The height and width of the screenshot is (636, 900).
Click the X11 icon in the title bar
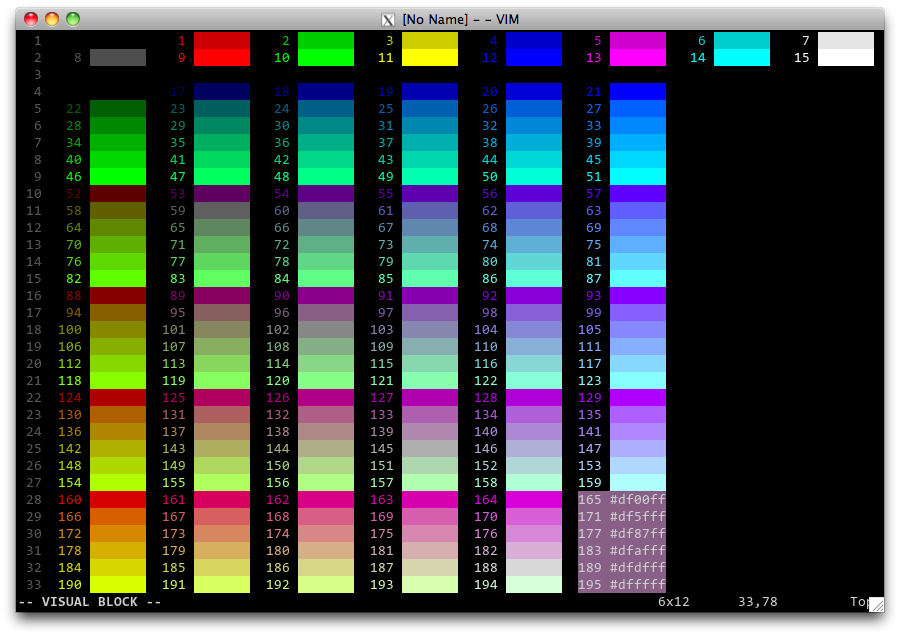coord(388,19)
